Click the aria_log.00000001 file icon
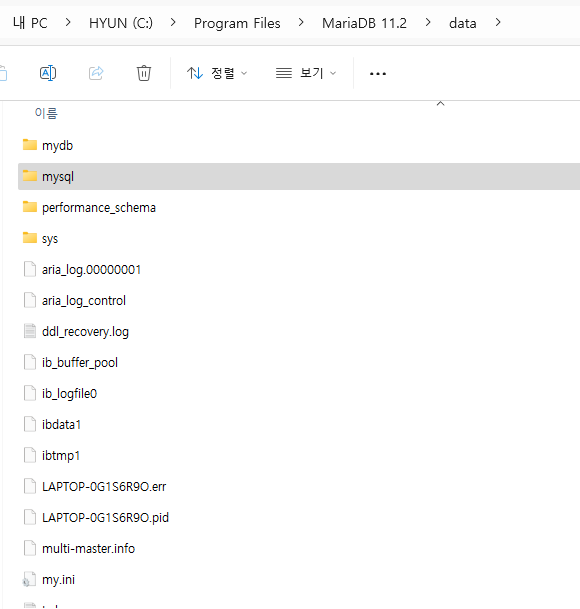 30,269
